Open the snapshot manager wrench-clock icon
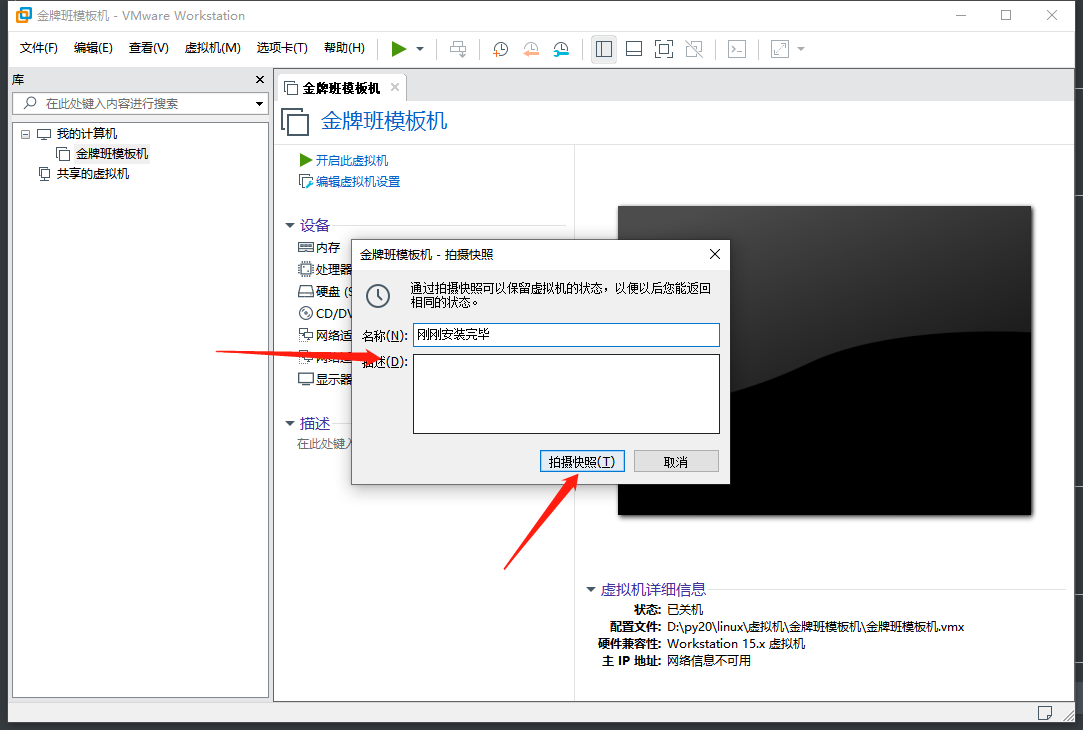 (x=561, y=49)
